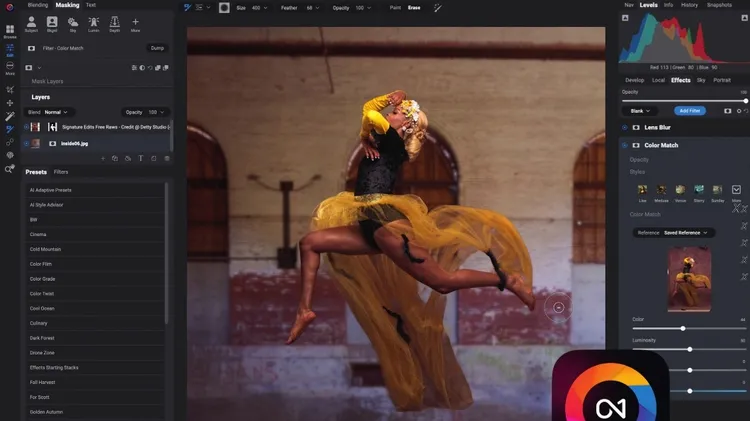
Task: Apply the Starry style preset icon
Action: coord(698,190)
